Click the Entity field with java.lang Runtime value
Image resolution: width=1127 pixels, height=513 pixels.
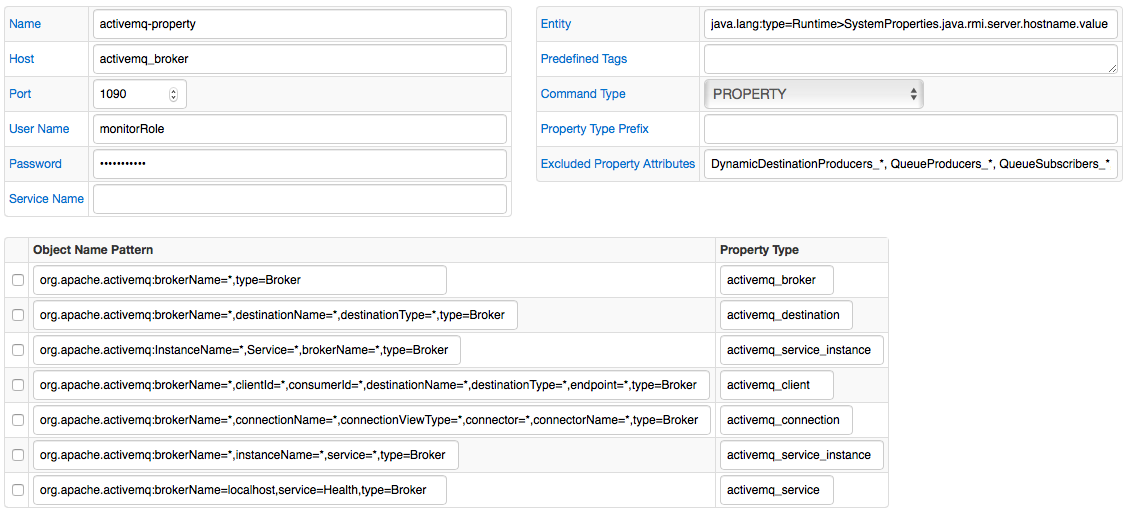[911, 24]
